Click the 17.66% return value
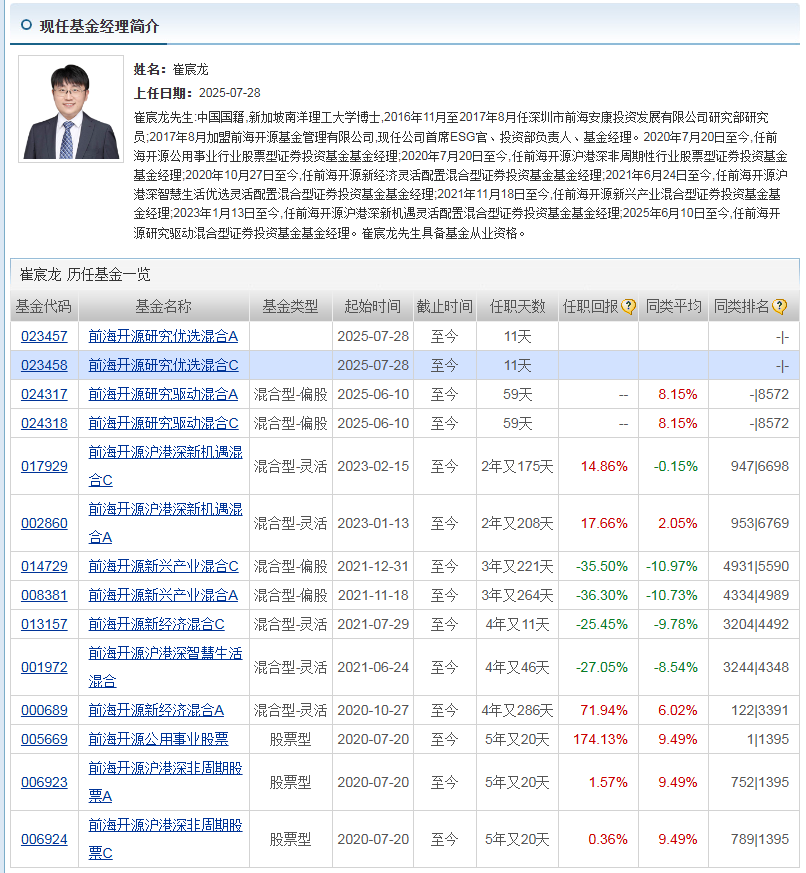This screenshot has height=873, width=806. point(604,523)
